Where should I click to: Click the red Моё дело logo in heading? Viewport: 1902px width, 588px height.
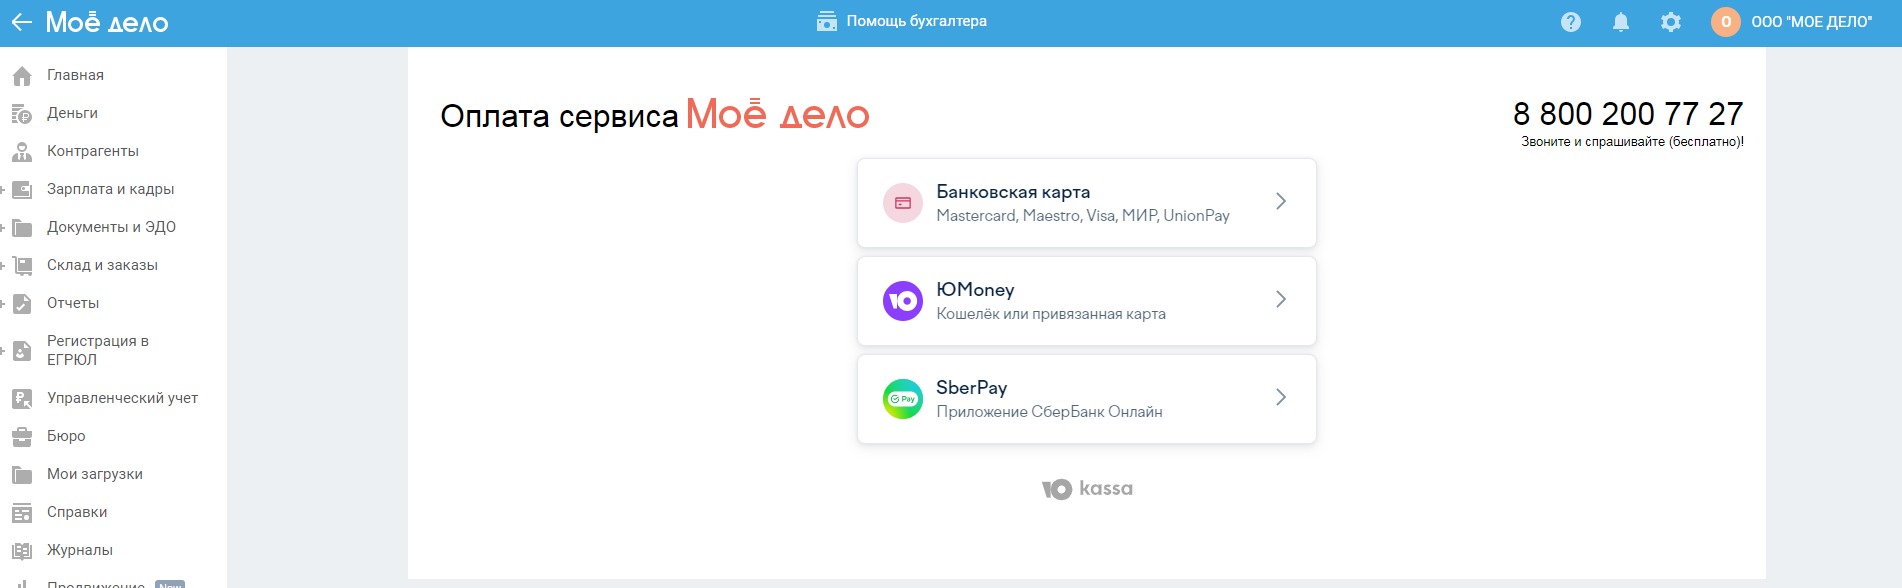coord(777,114)
